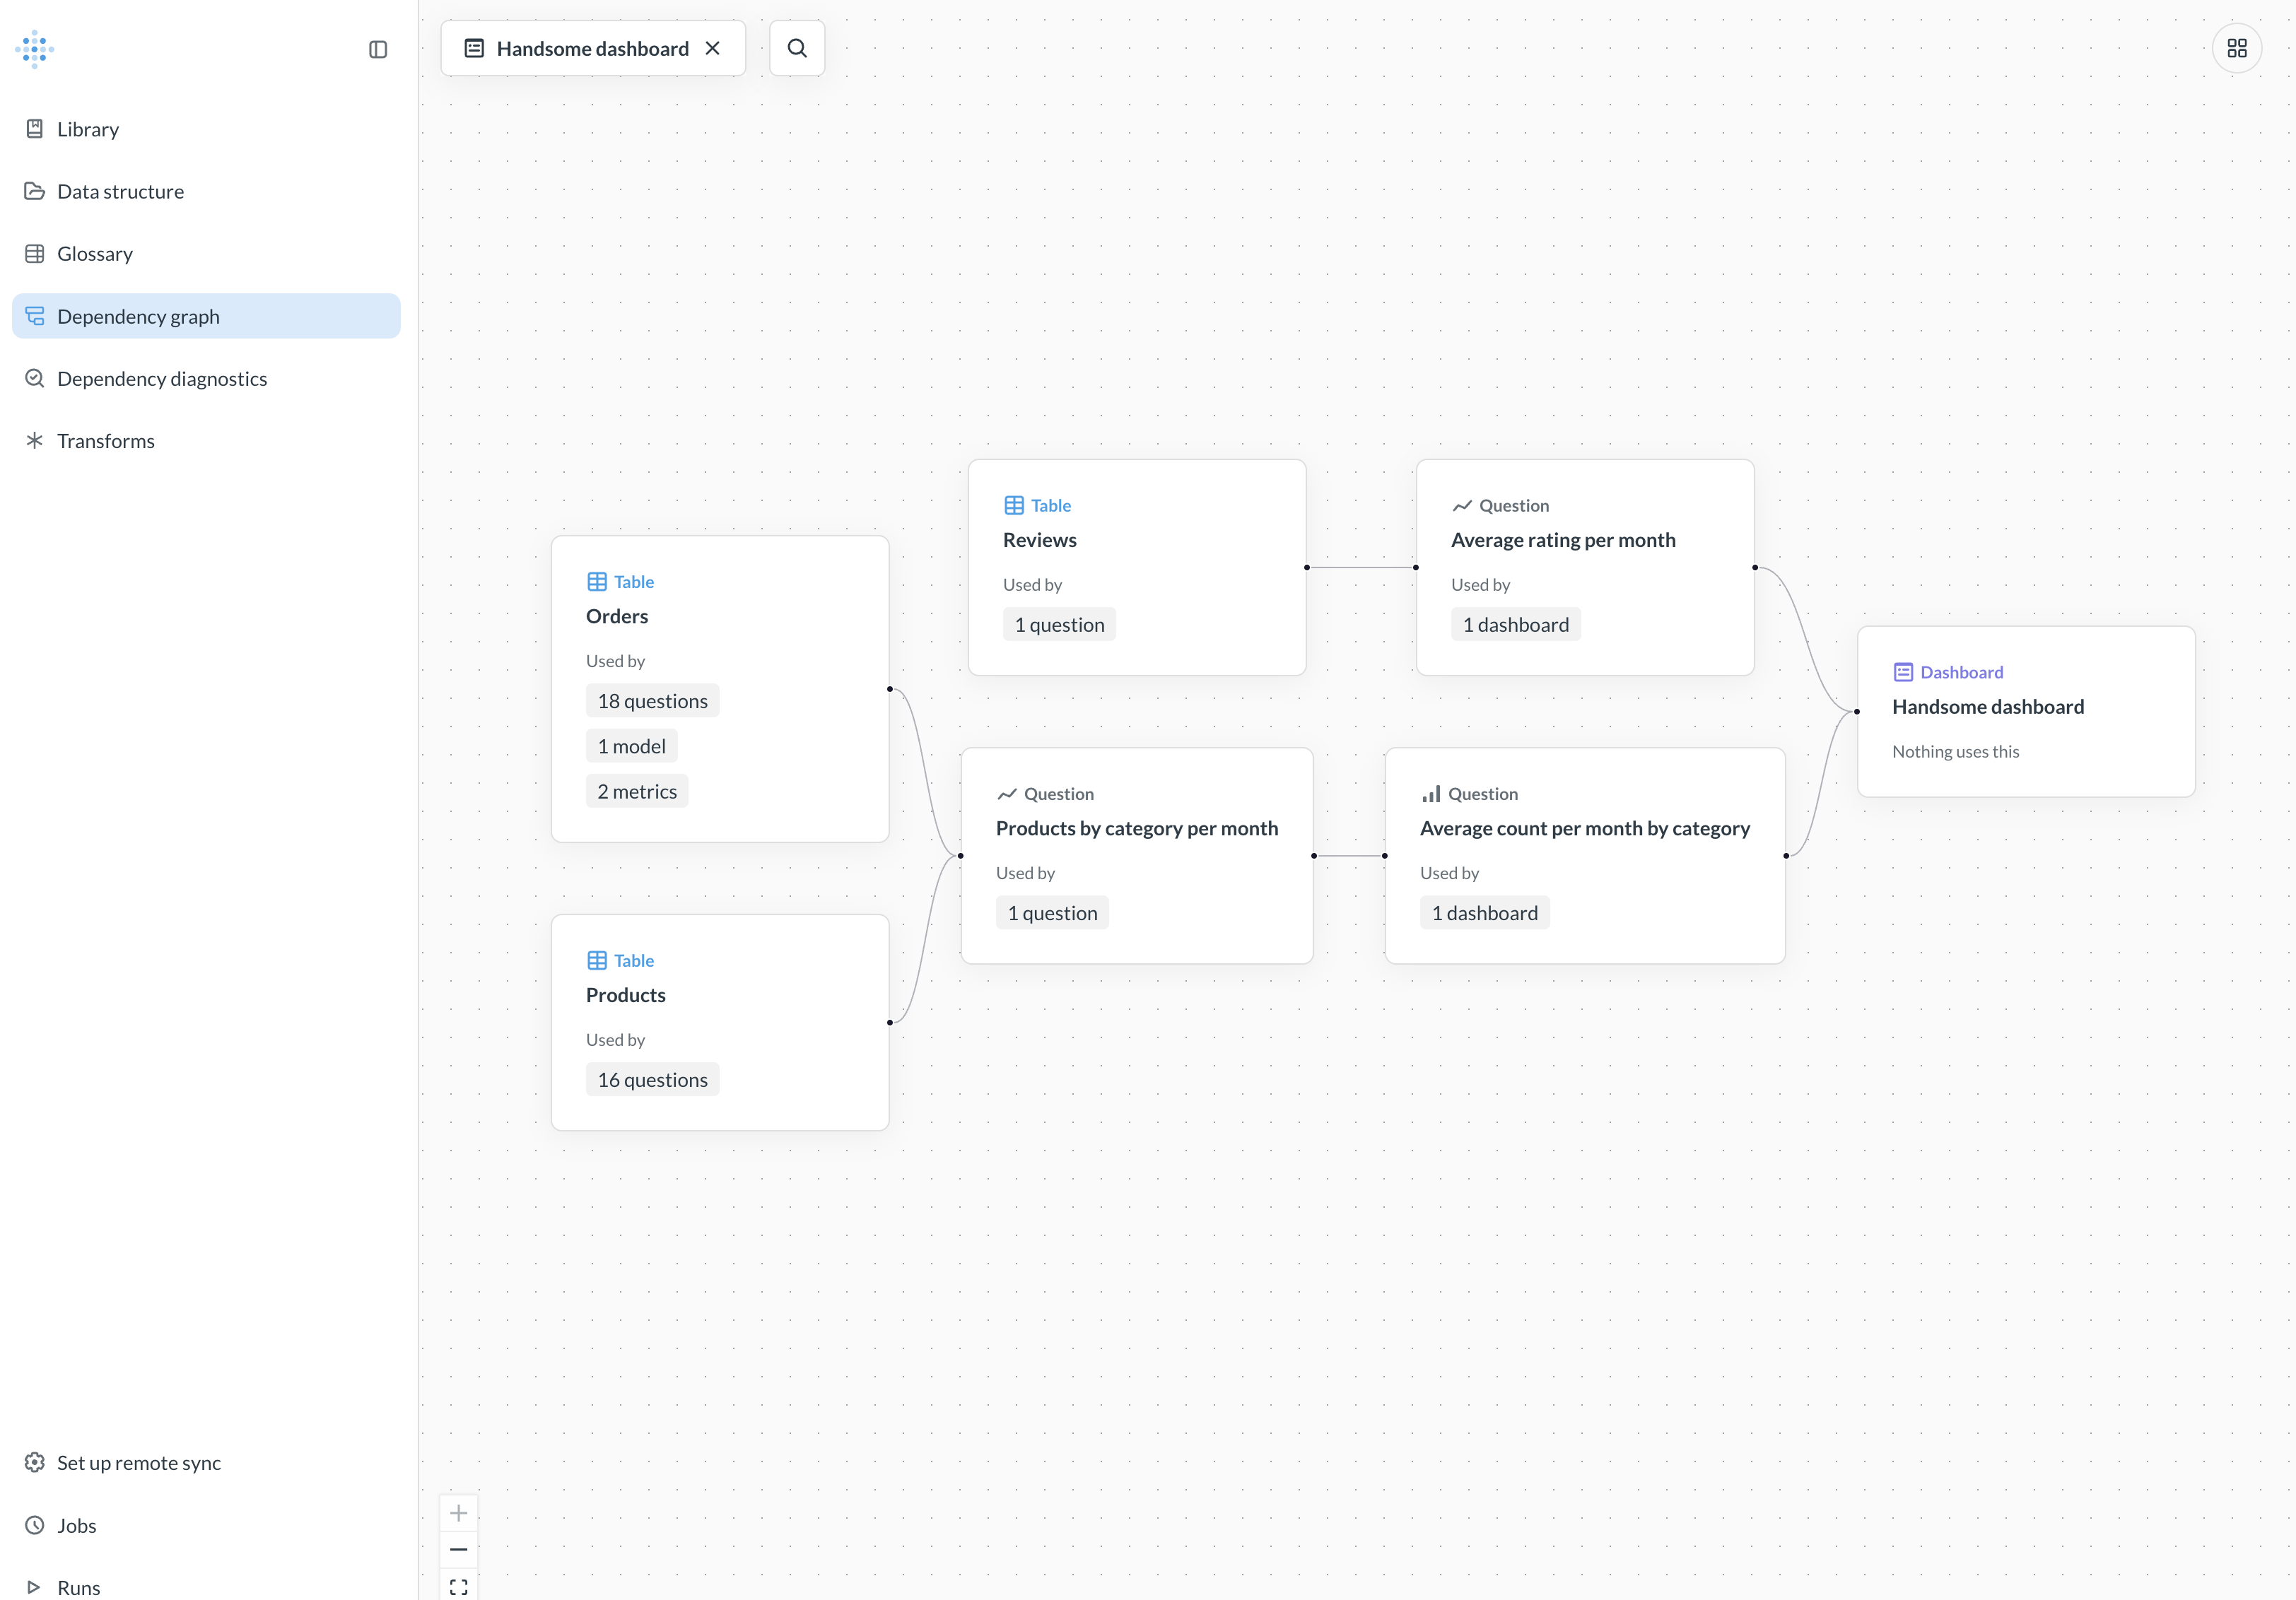Zoom out of the graph
This screenshot has height=1600, width=2296.
459,1549
